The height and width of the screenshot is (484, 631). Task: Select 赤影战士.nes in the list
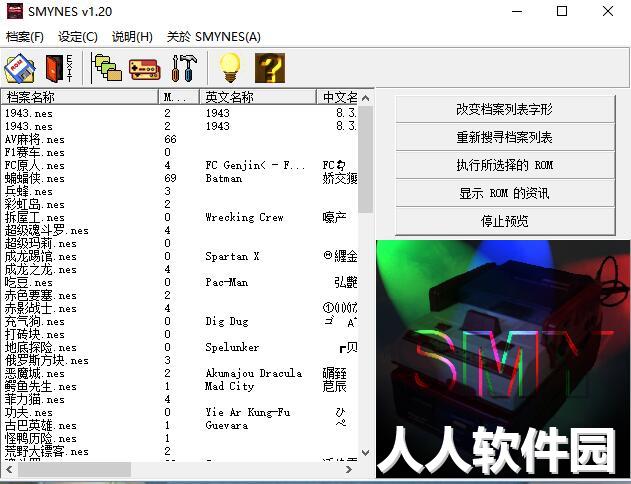pos(41,308)
